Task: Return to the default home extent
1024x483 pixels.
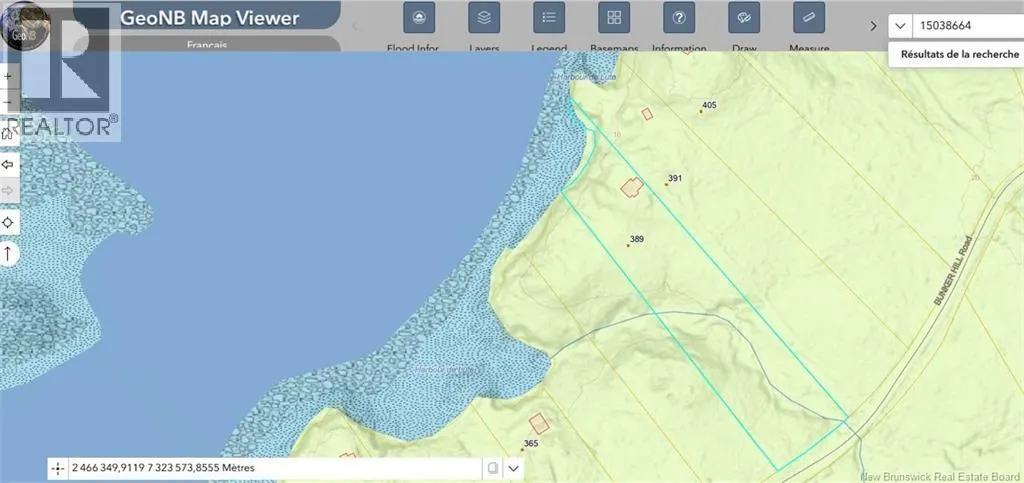Action: (x=8, y=134)
